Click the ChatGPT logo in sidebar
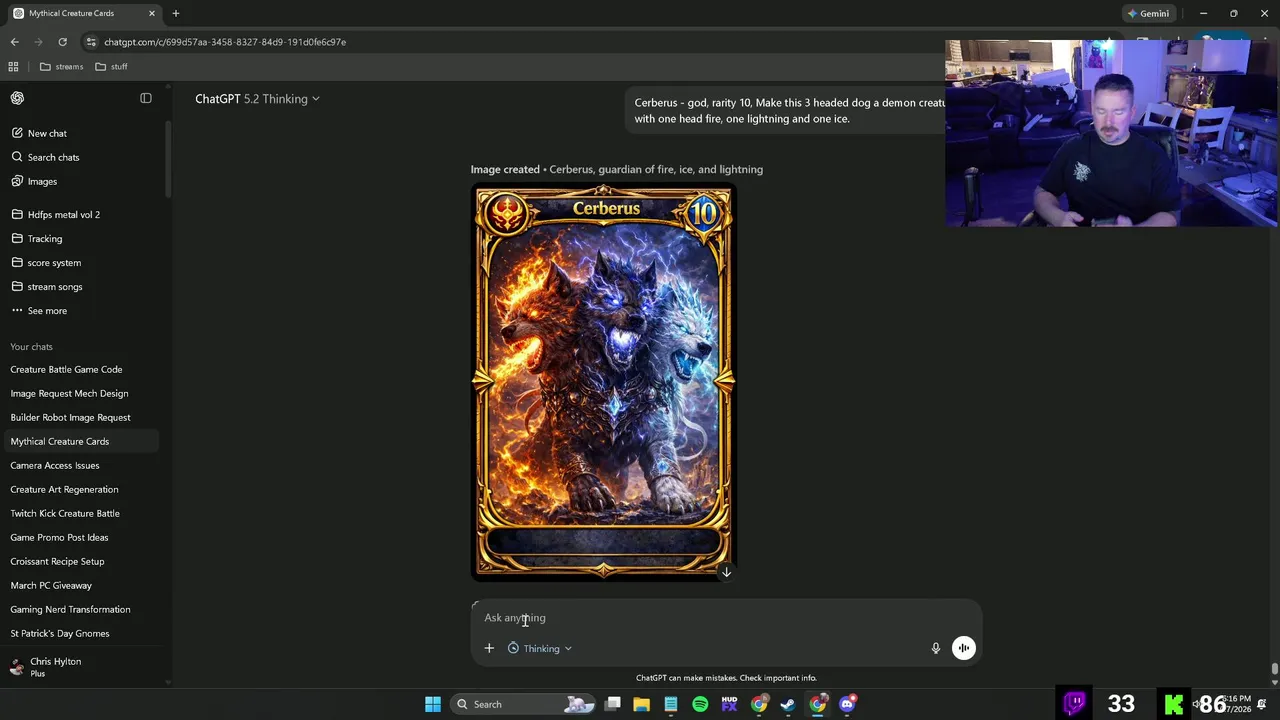This screenshot has width=1280, height=720. pyautogui.click(x=17, y=98)
